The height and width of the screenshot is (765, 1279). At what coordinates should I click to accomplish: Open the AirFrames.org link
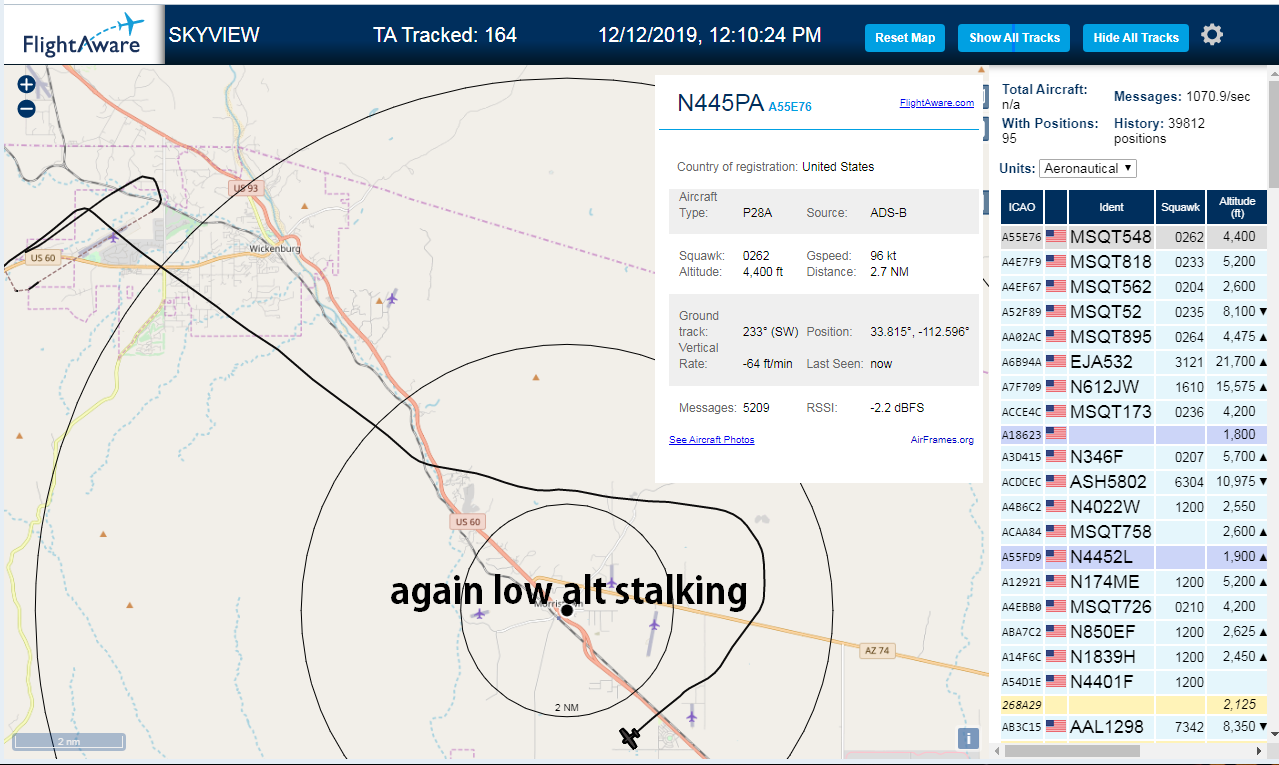(x=942, y=440)
